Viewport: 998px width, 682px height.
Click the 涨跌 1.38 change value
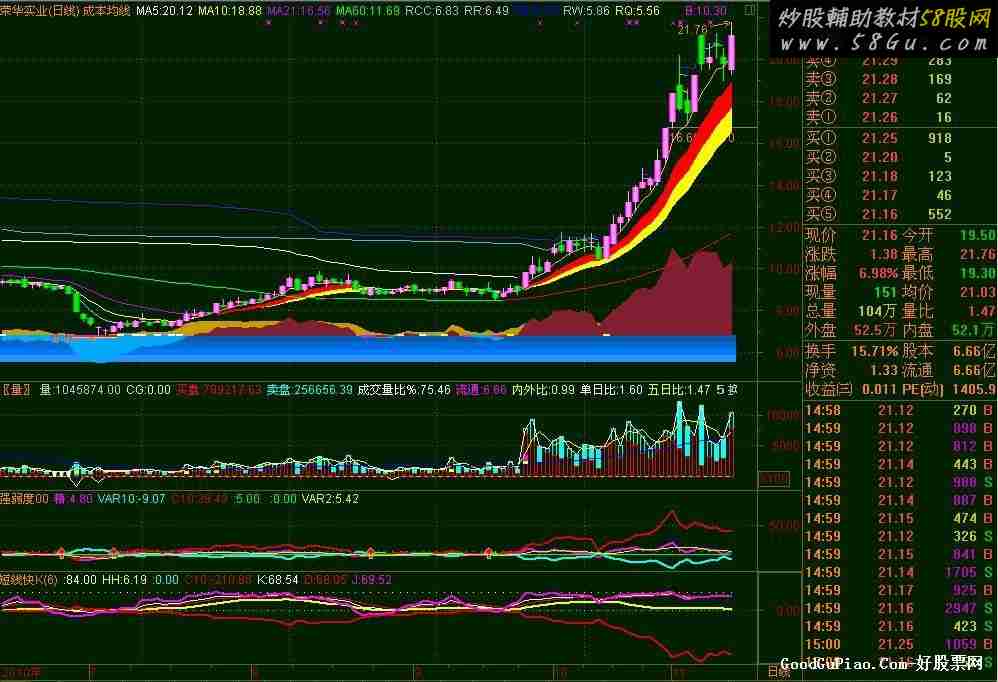tap(852, 254)
